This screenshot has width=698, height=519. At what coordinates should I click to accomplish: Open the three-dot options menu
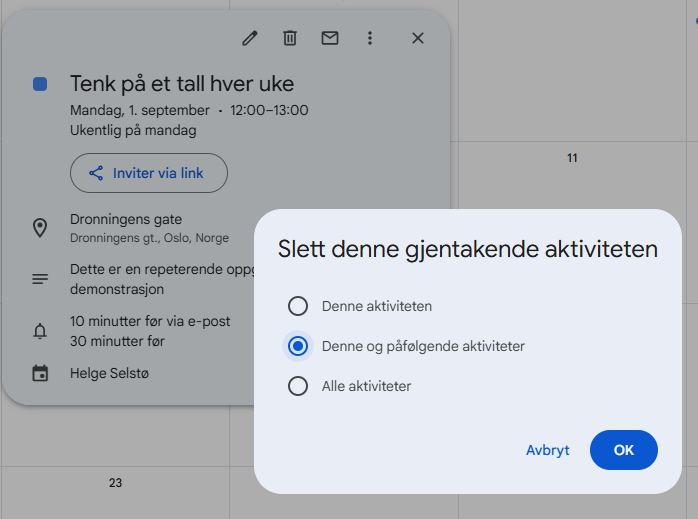coord(369,38)
